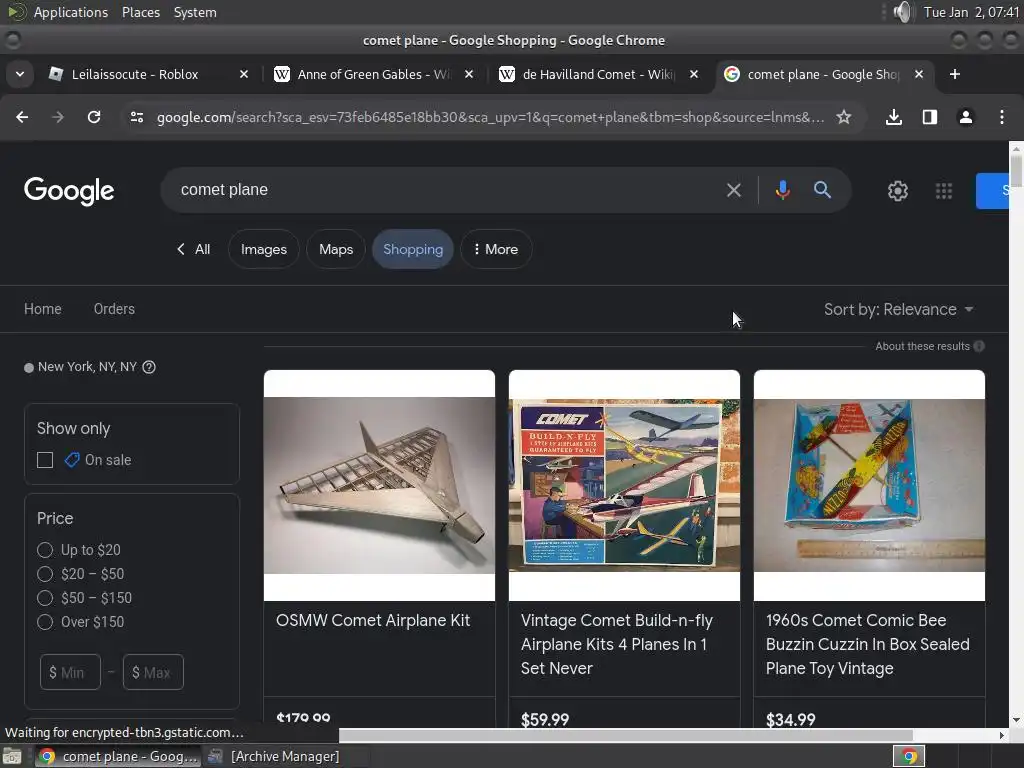Go back to the previous page
Viewport: 1024px width, 768px height.
point(22,117)
